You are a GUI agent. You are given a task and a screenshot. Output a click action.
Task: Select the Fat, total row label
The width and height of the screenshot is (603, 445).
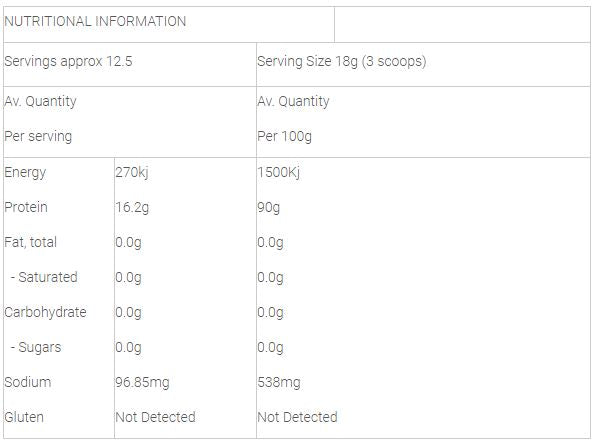tap(31, 242)
